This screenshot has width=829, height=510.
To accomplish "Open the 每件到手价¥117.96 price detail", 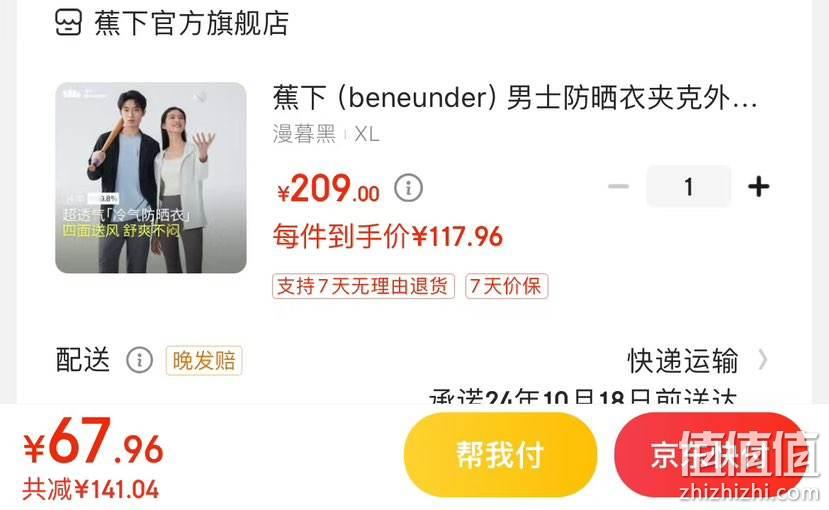I will (x=388, y=236).
